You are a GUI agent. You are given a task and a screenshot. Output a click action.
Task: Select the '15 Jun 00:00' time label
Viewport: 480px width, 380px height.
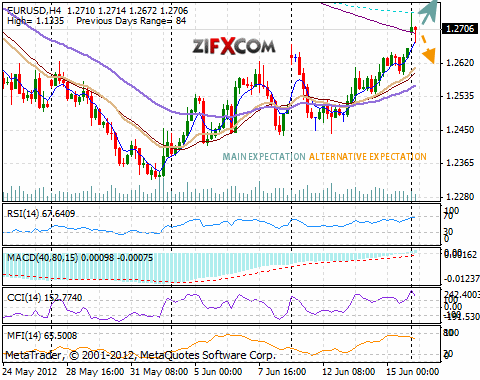click(412, 372)
